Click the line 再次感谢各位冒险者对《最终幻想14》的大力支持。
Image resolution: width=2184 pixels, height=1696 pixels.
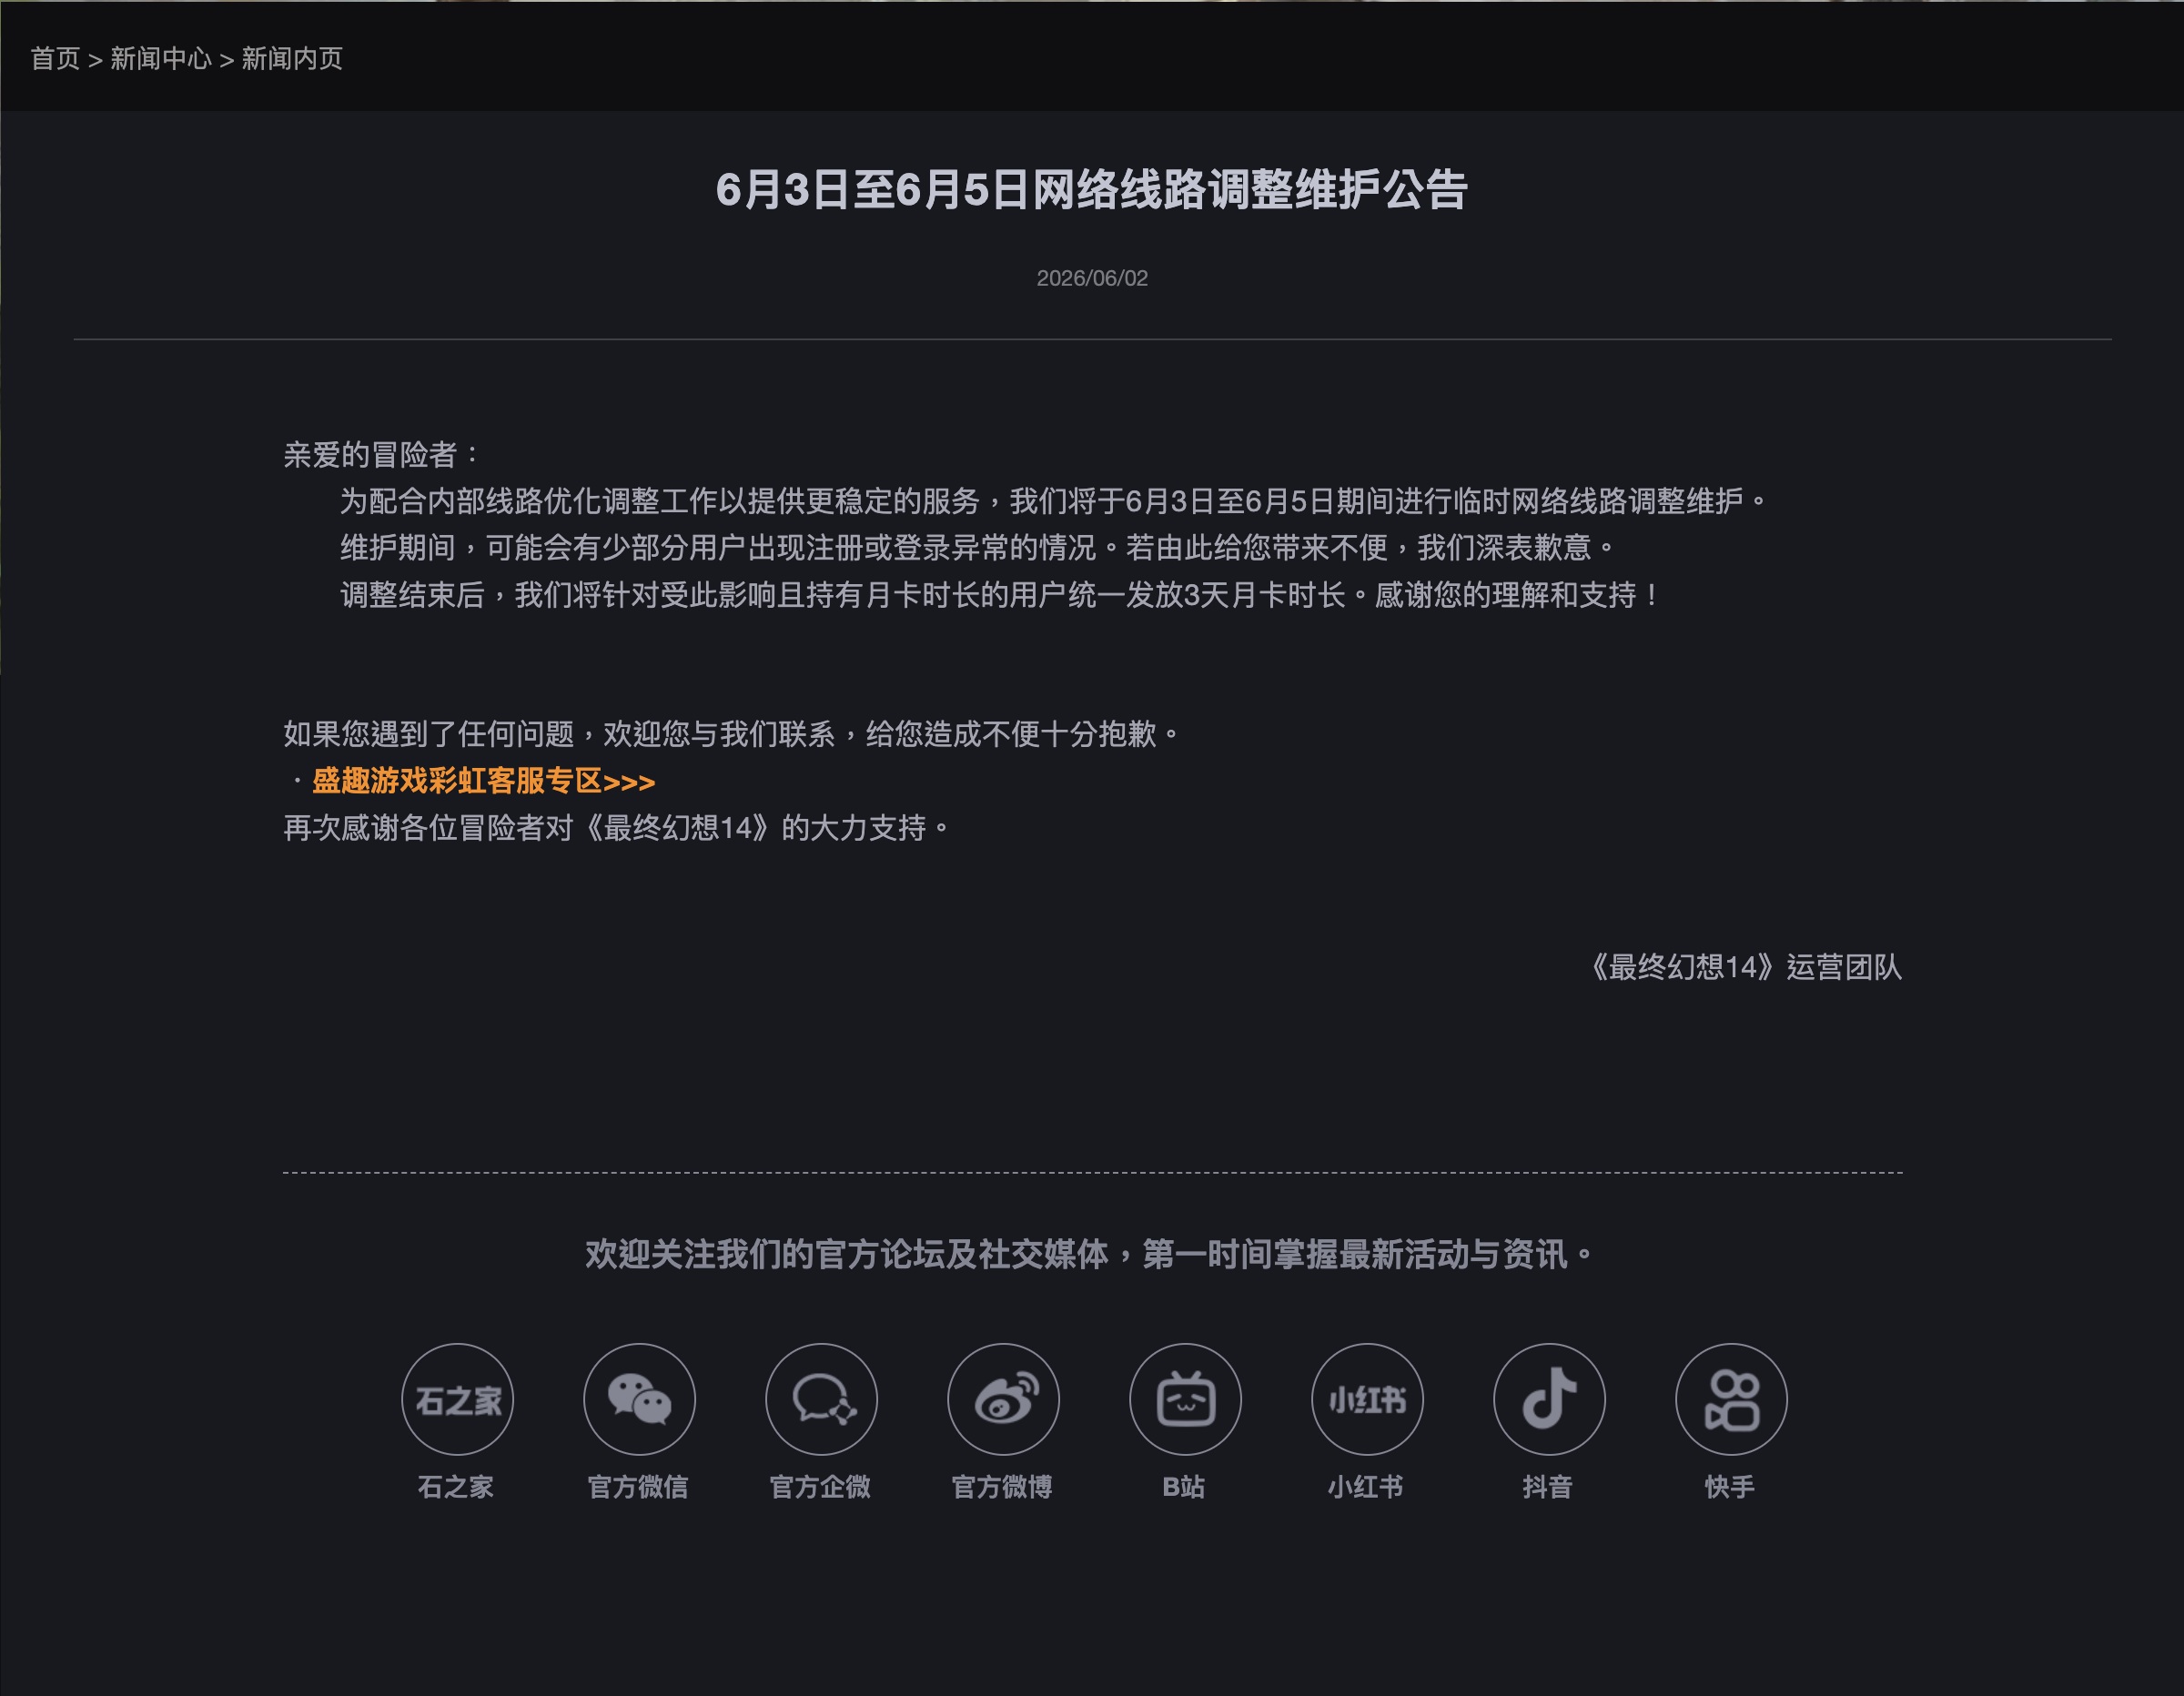coord(617,828)
